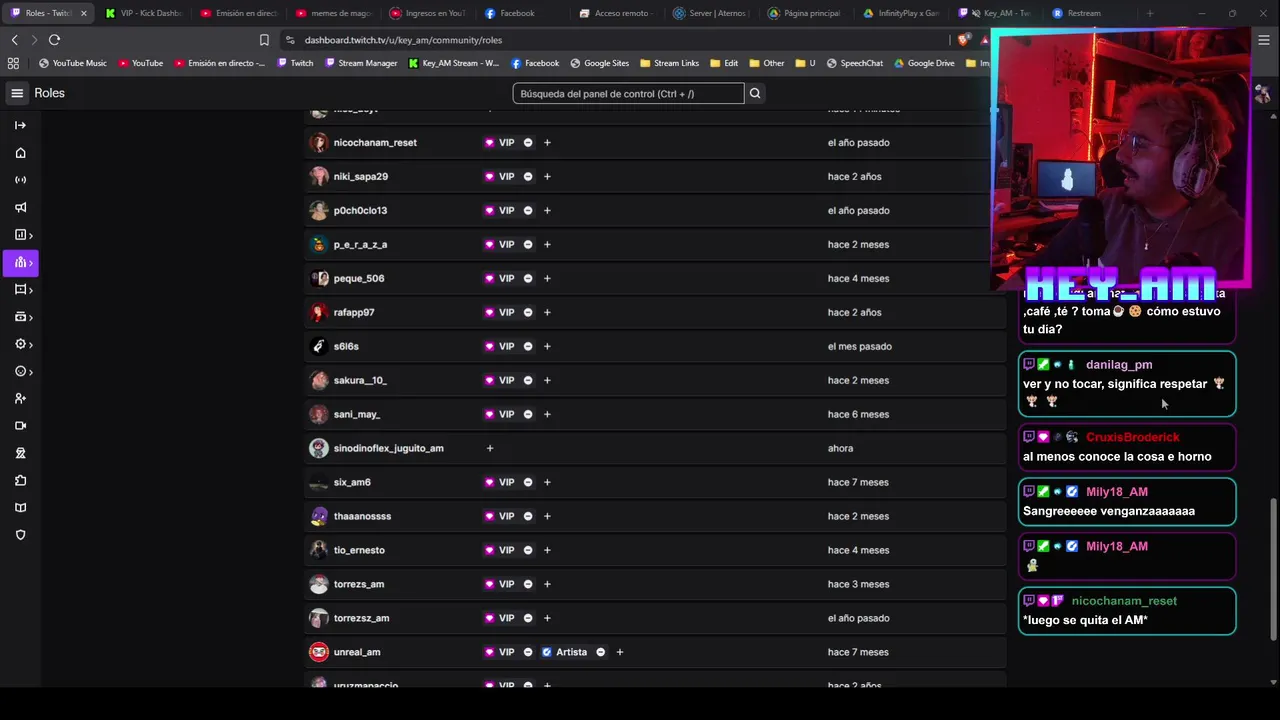
Task: Click the VIP badge on peque_506
Action: (x=500, y=279)
